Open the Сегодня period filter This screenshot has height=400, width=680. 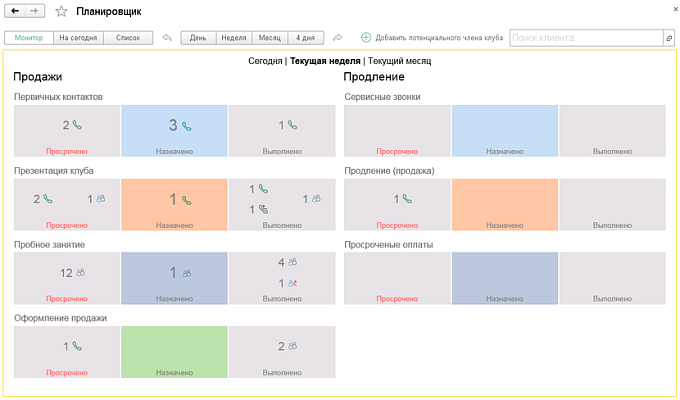coord(265,61)
